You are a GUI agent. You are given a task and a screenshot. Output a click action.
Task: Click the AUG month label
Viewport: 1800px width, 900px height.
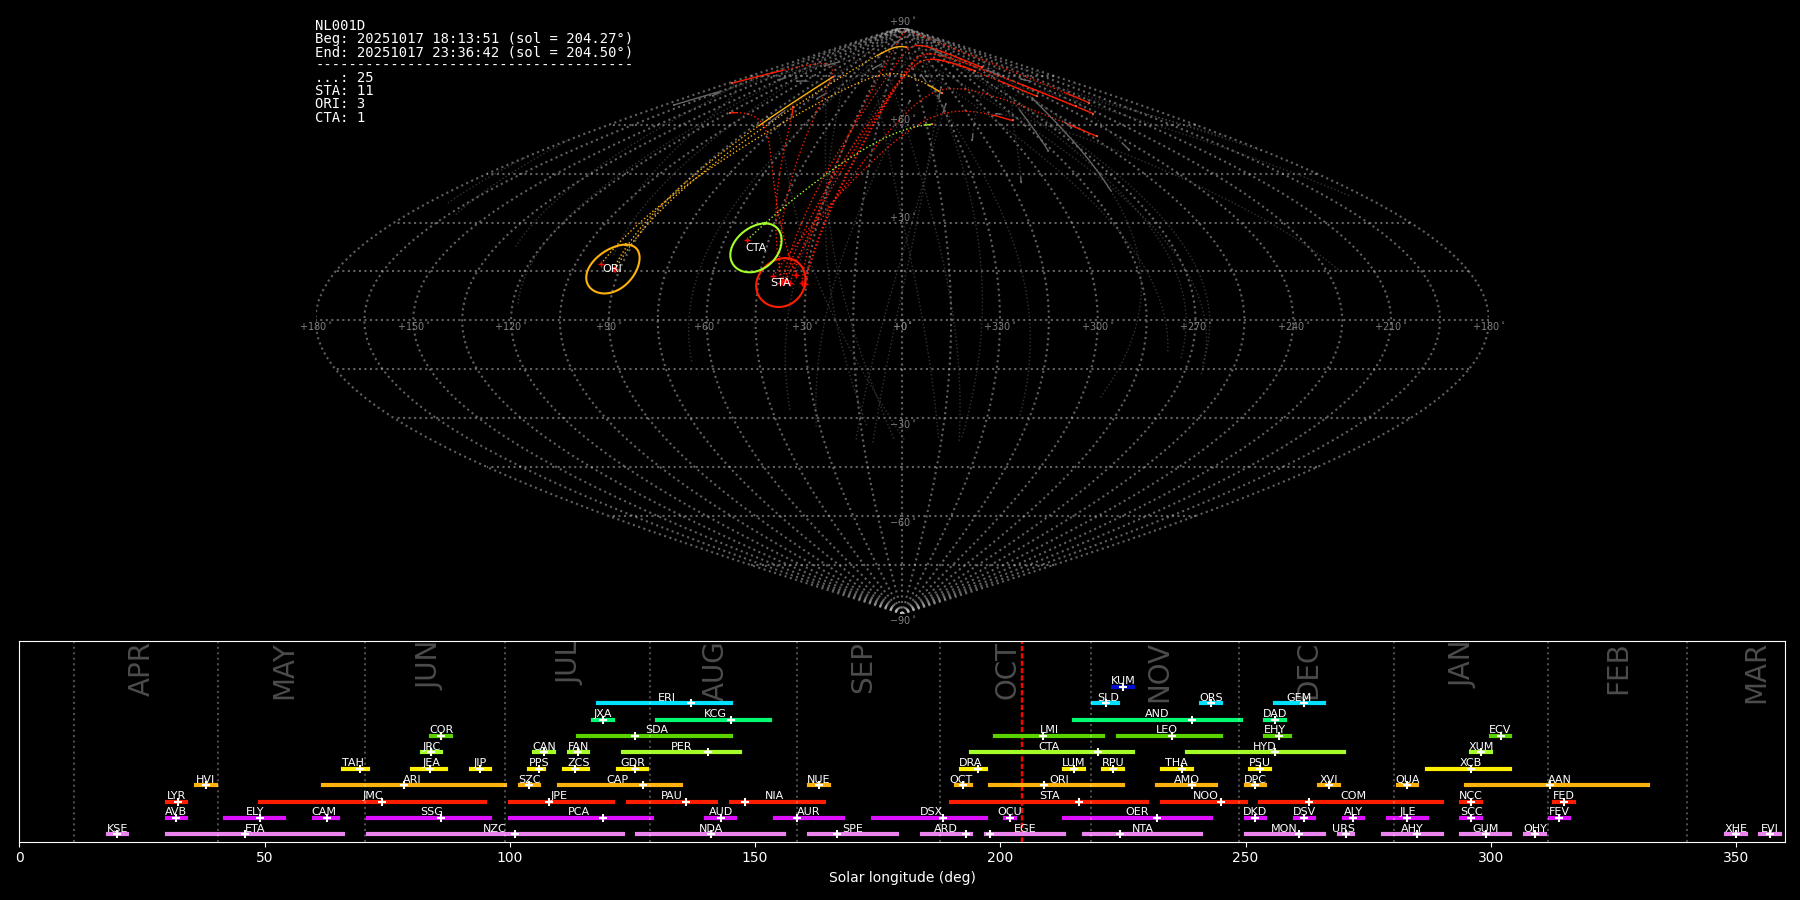coord(713,671)
